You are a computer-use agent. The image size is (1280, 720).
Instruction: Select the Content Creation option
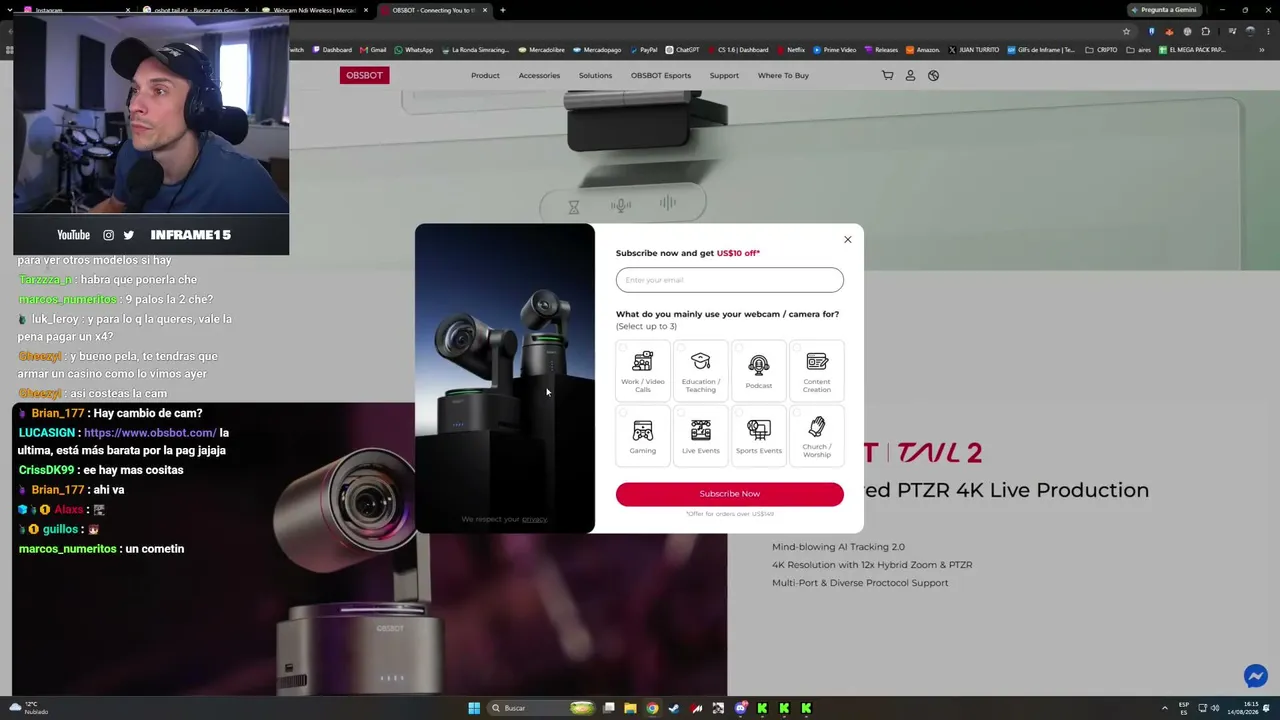click(817, 370)
